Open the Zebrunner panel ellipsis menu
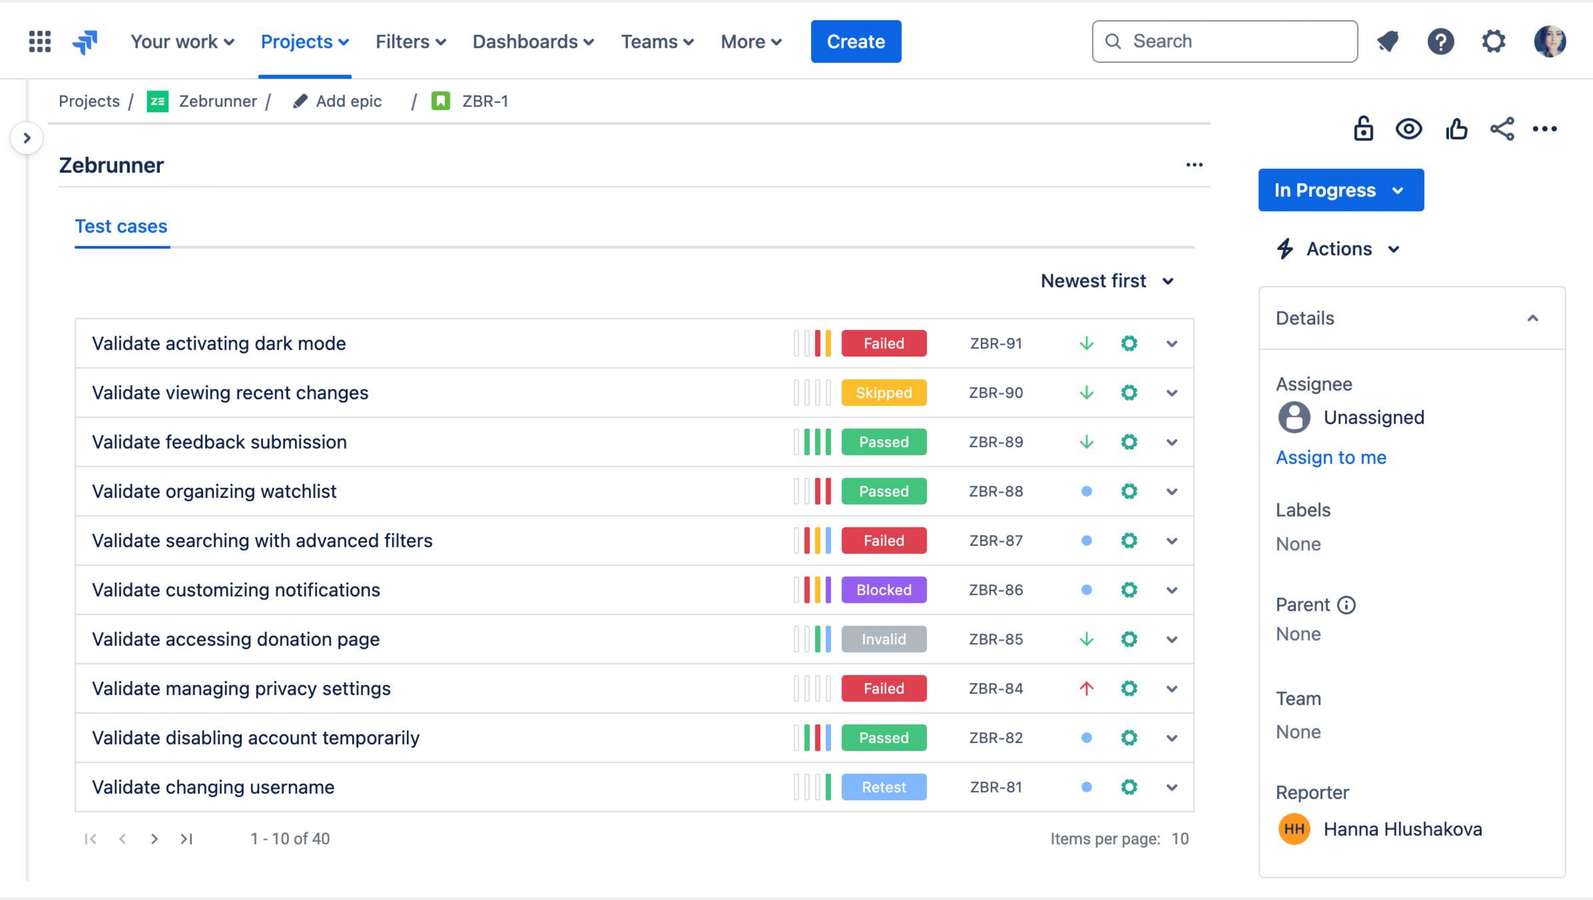 click(1194, 165)
